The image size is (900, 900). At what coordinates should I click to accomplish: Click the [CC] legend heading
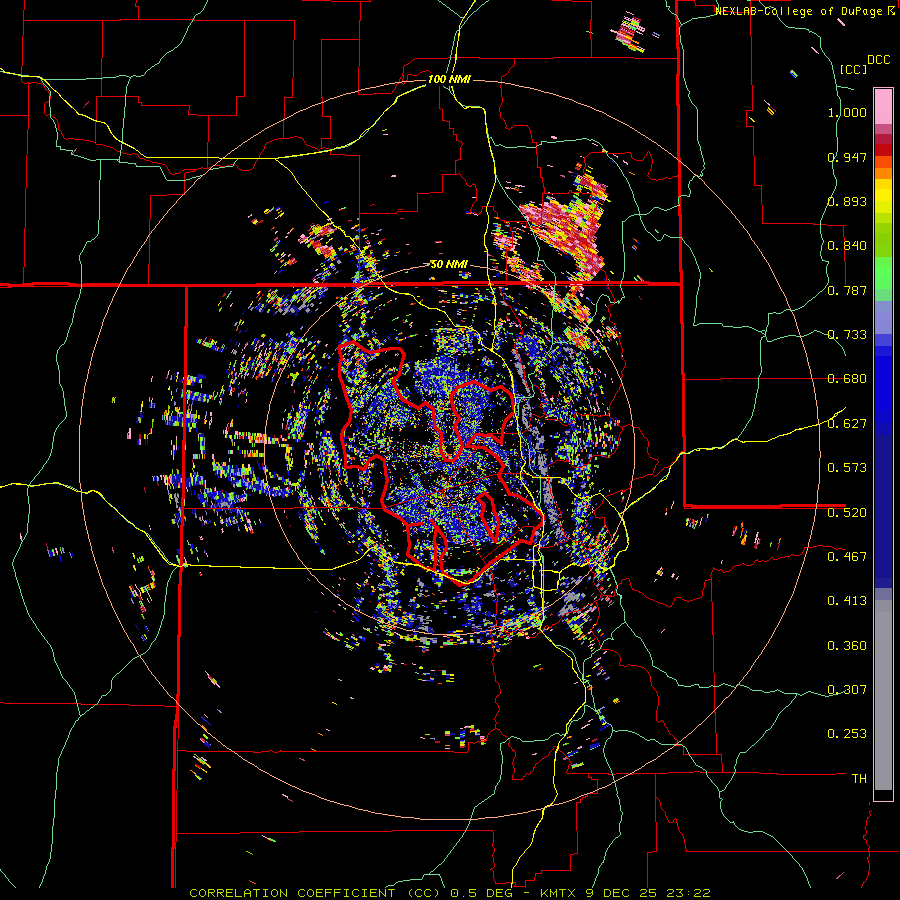coord(853,69)
